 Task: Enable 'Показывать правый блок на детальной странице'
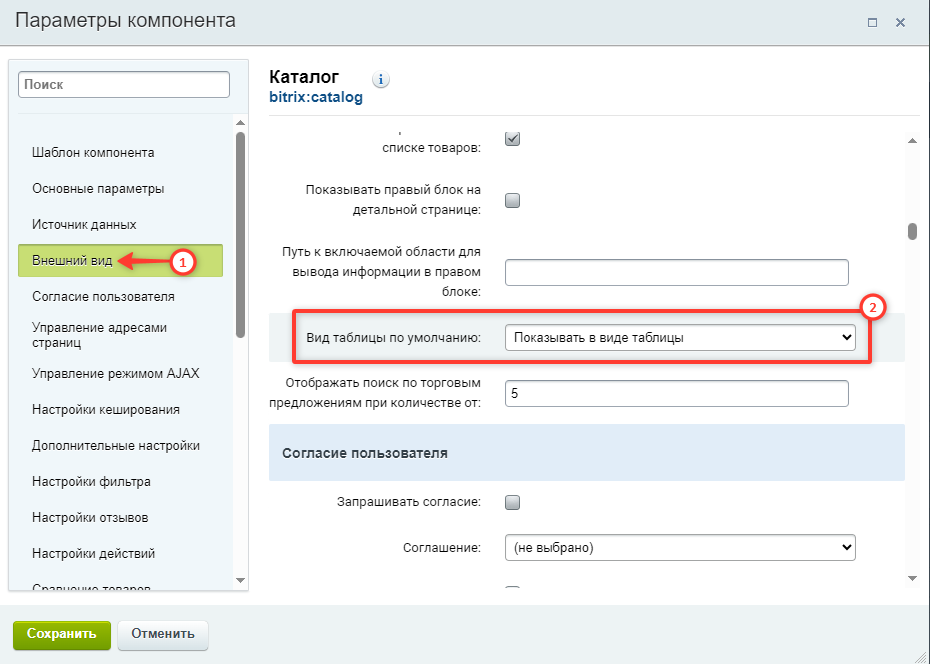512,200
